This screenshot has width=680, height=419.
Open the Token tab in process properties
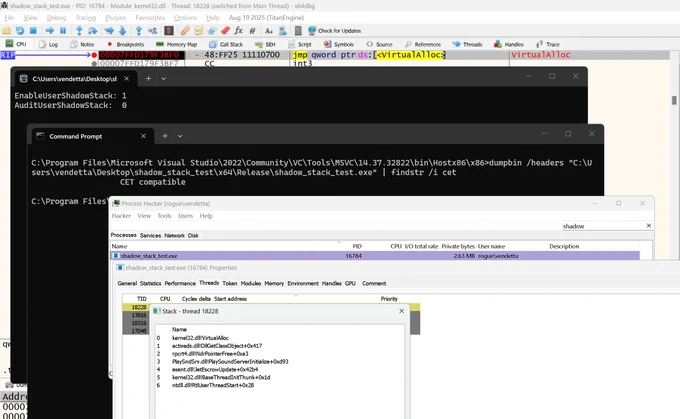230,283
